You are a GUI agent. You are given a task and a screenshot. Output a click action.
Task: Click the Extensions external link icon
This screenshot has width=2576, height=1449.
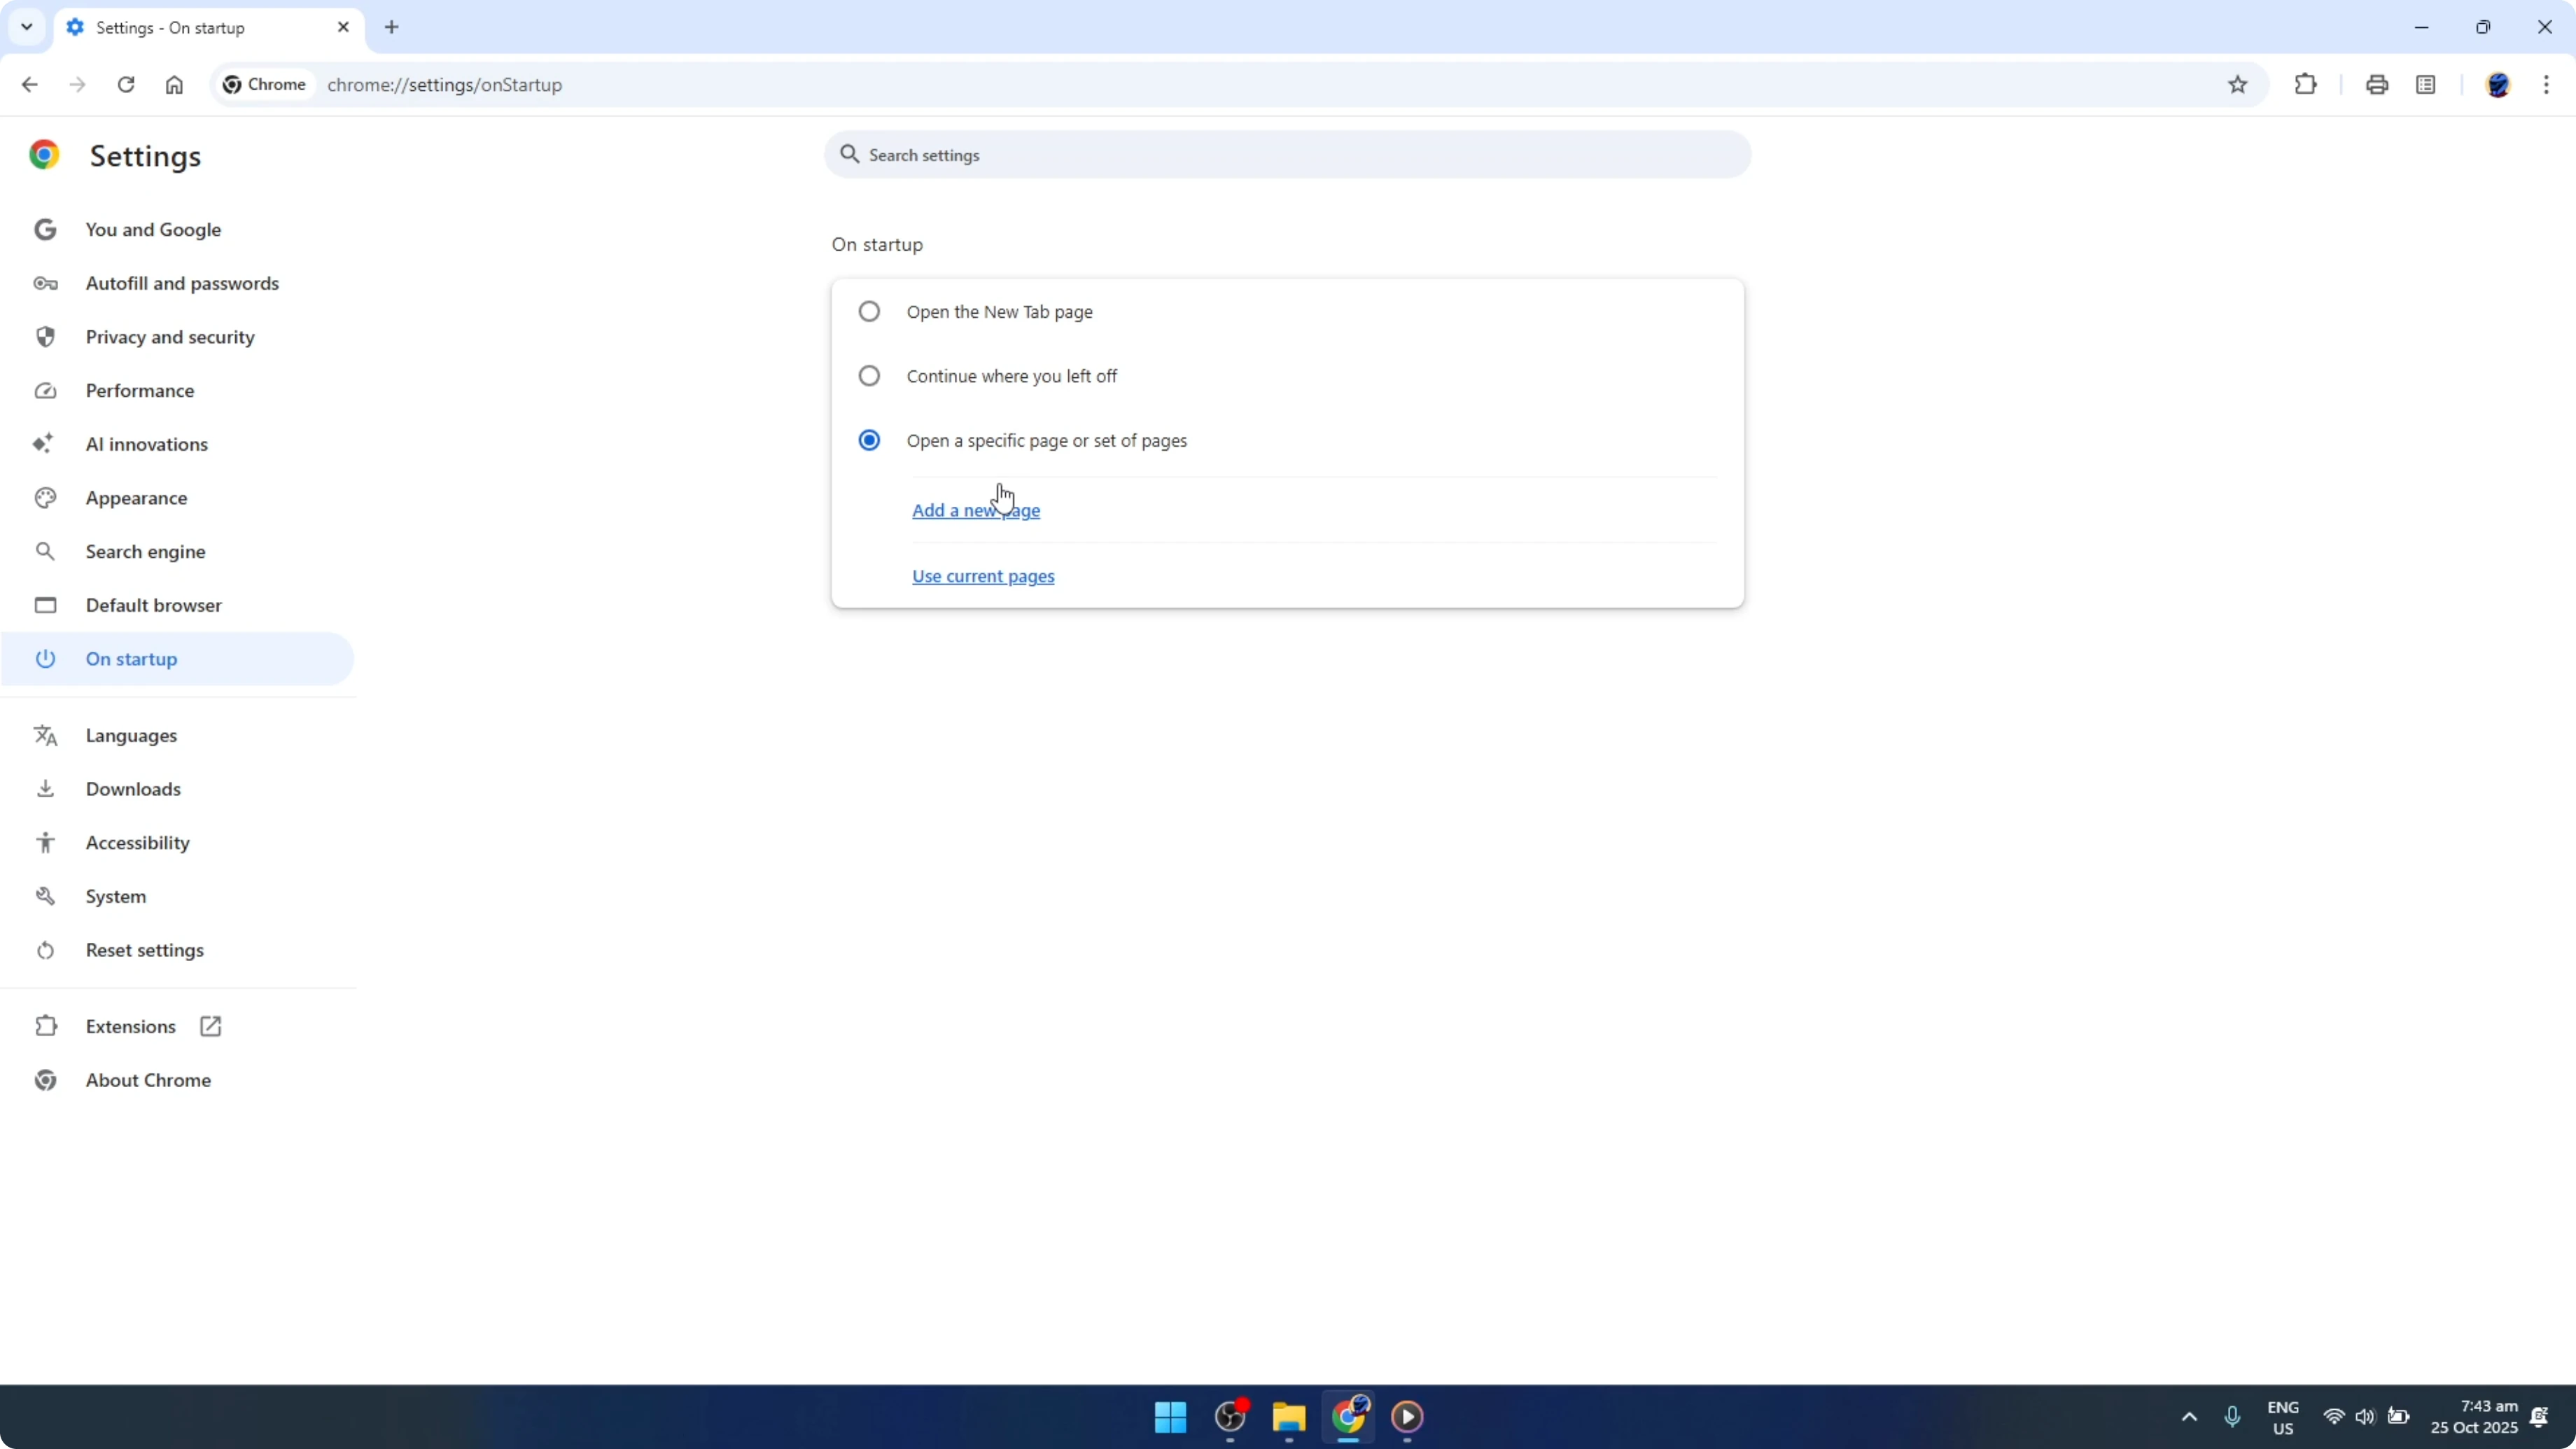210,1027
